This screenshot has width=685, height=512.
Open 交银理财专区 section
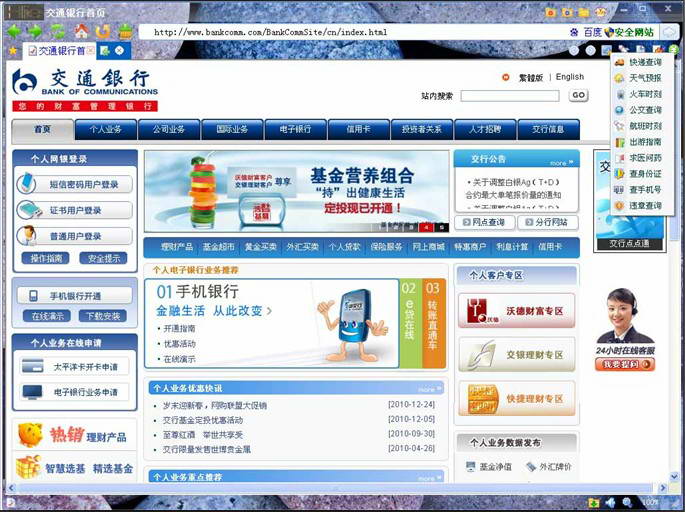[x=517, y=355]
